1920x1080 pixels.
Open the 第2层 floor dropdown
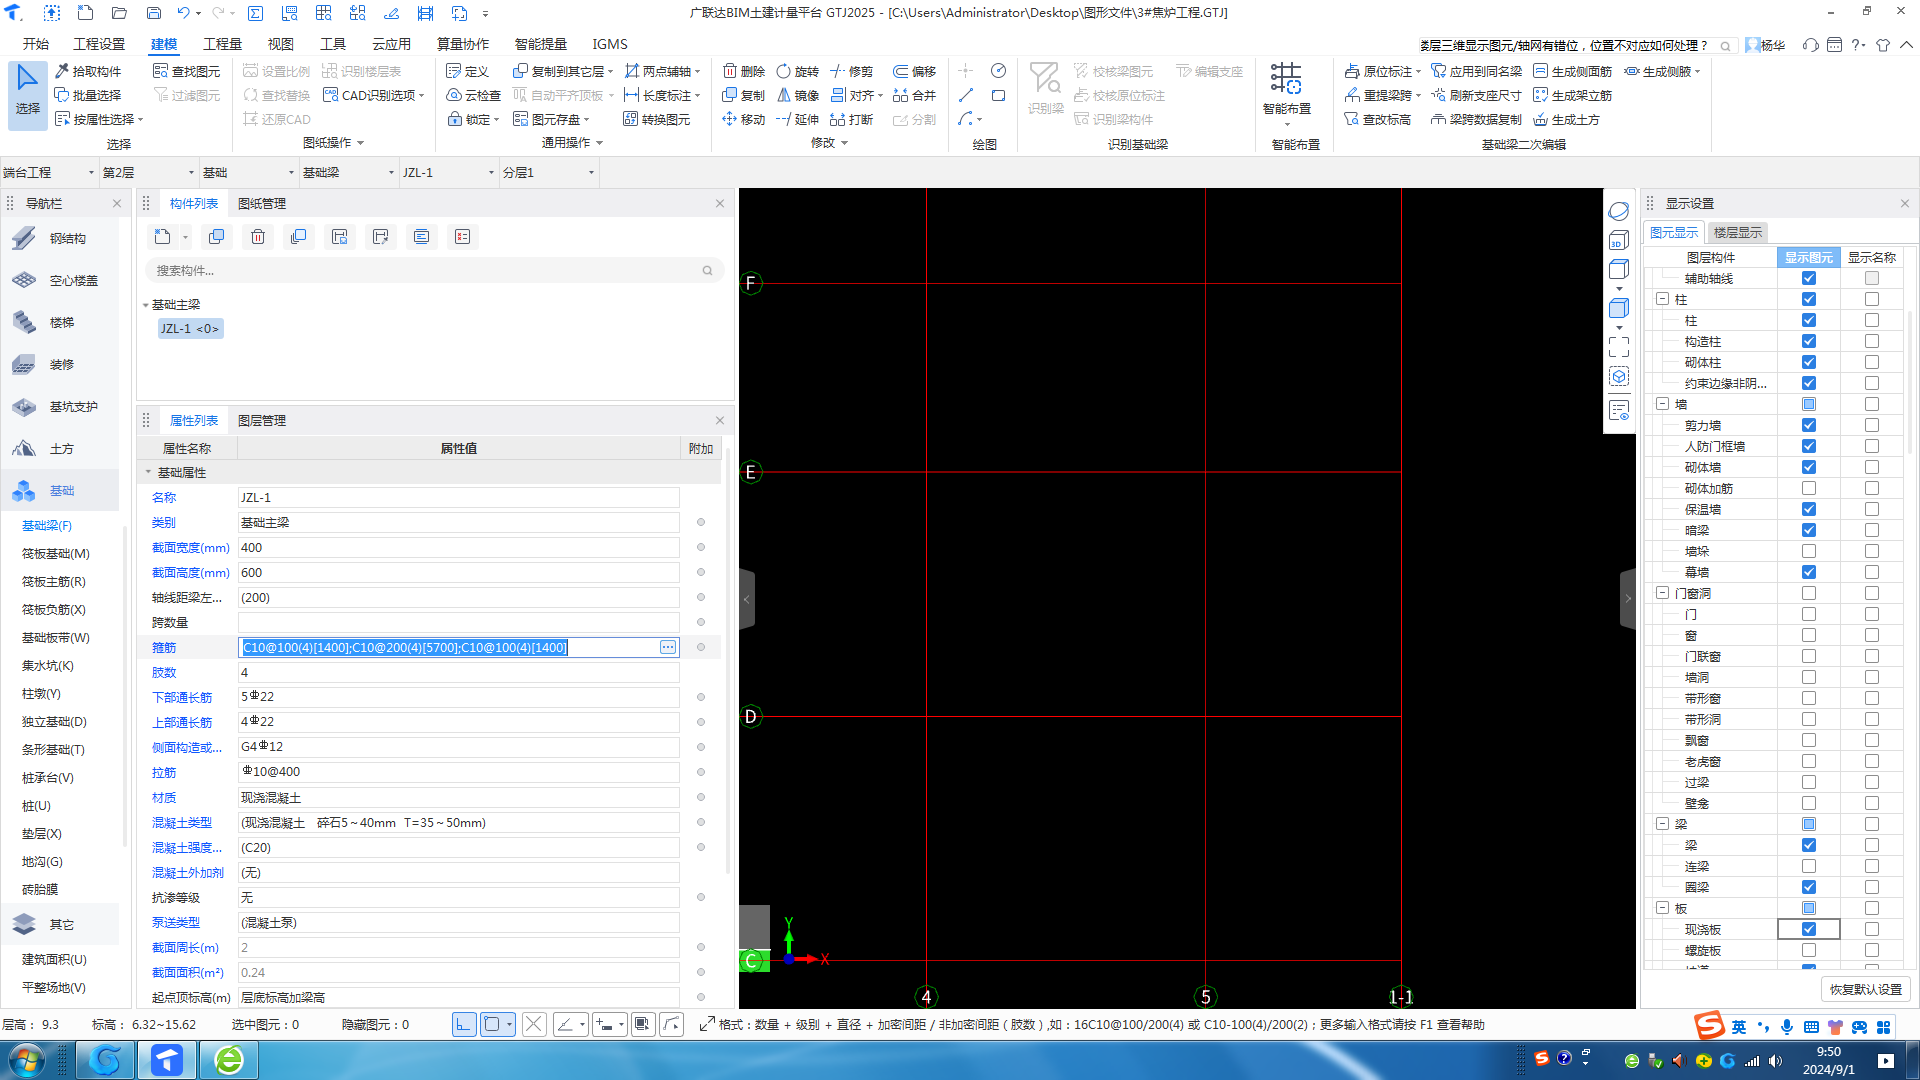148,172
